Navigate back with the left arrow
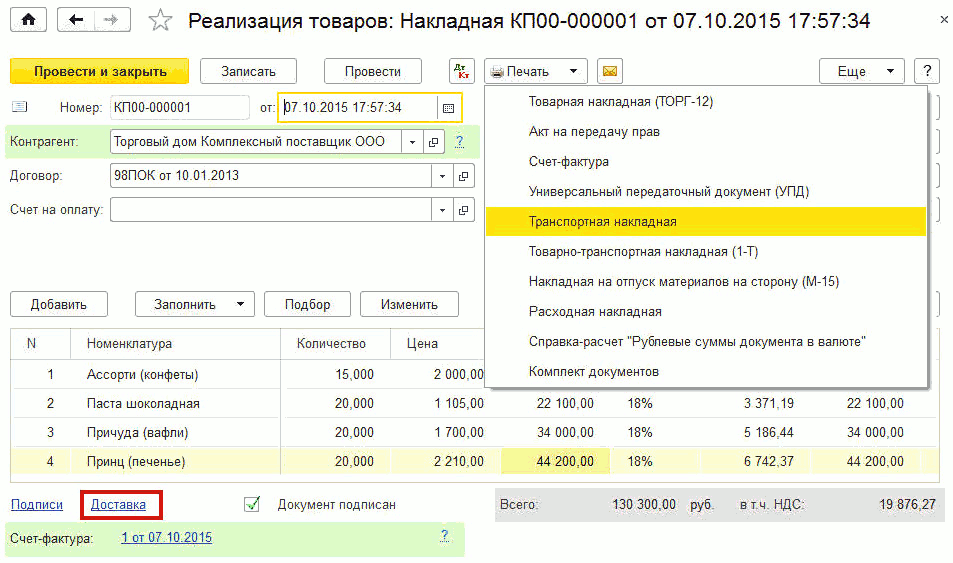 (x=76, y=20)
